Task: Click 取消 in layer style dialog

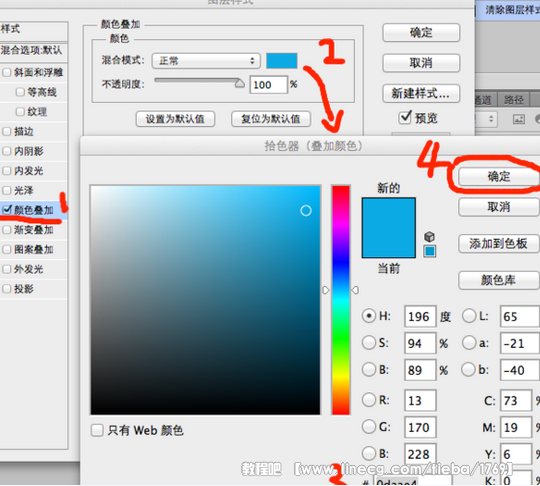Action: tap(421, 63)
